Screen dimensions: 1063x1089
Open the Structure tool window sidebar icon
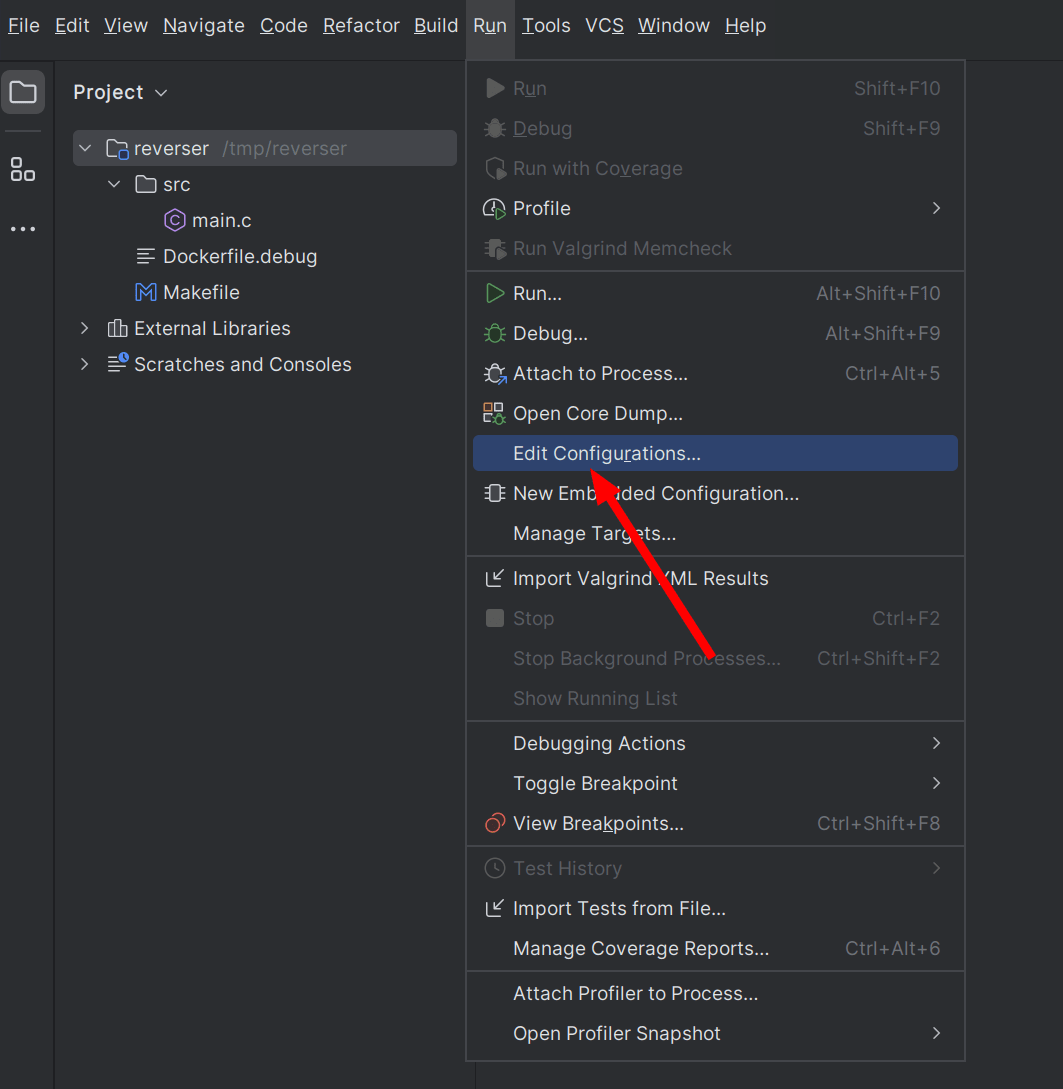pos(23,169)
